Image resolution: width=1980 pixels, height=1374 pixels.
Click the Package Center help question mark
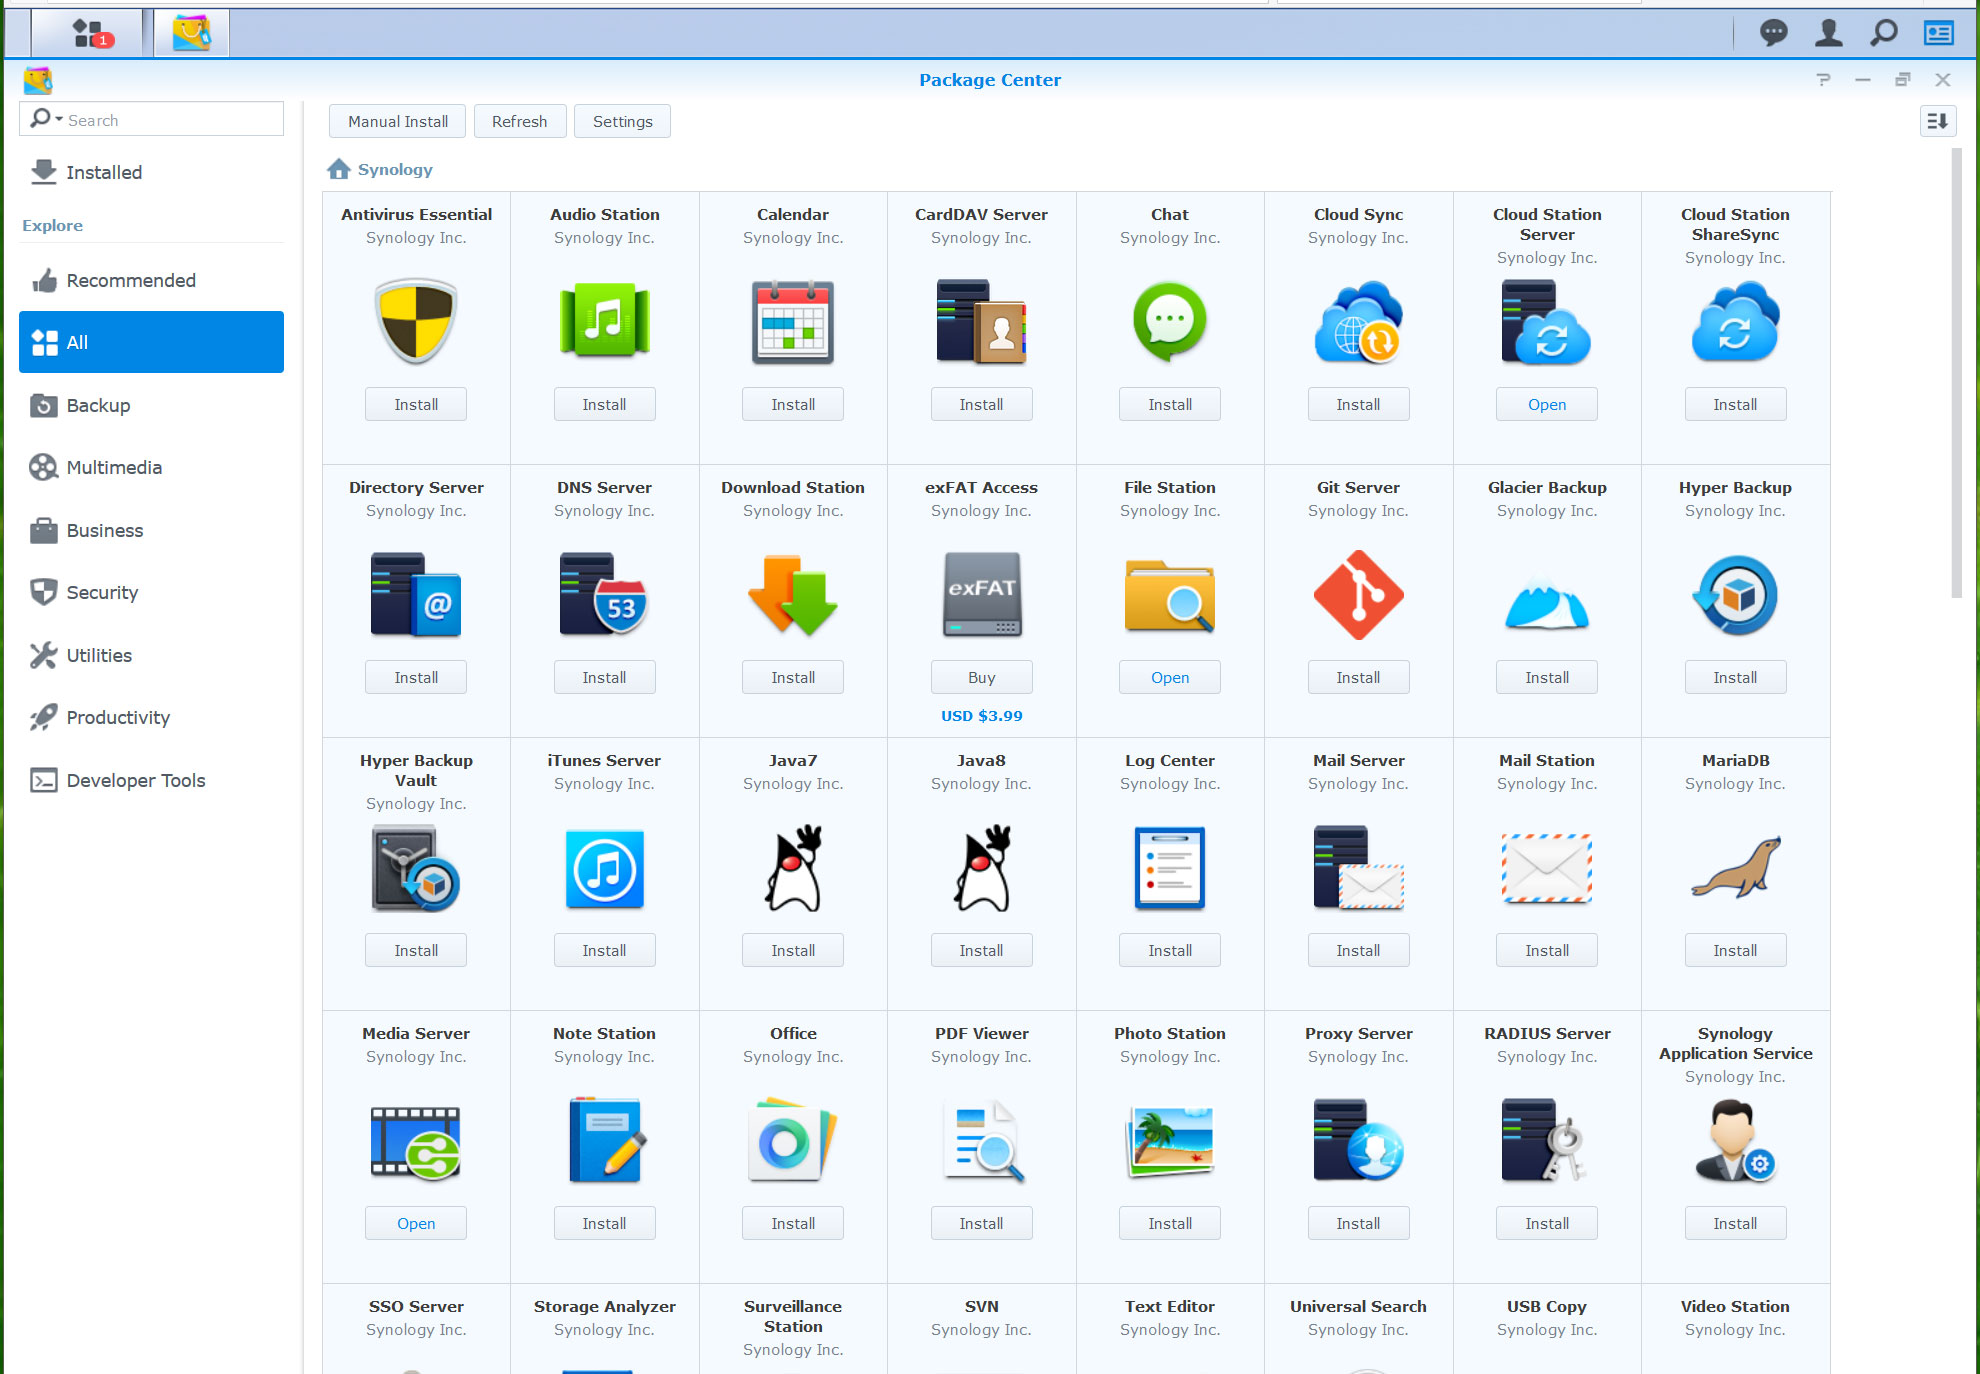[x=1823, y=79]
